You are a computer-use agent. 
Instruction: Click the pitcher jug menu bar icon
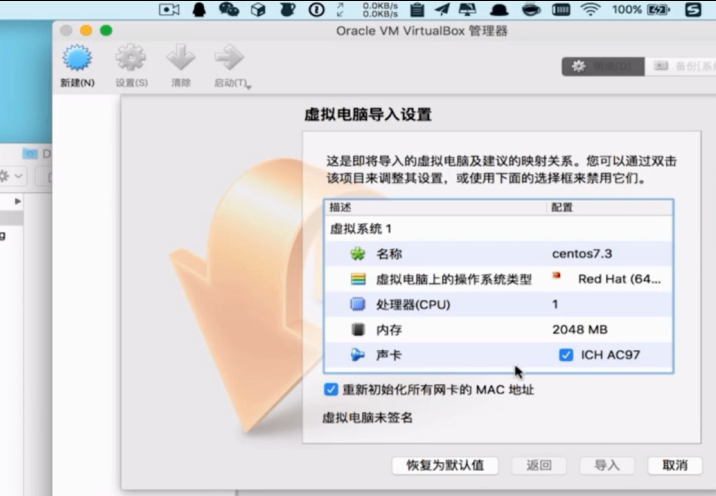tap(287, 10)
